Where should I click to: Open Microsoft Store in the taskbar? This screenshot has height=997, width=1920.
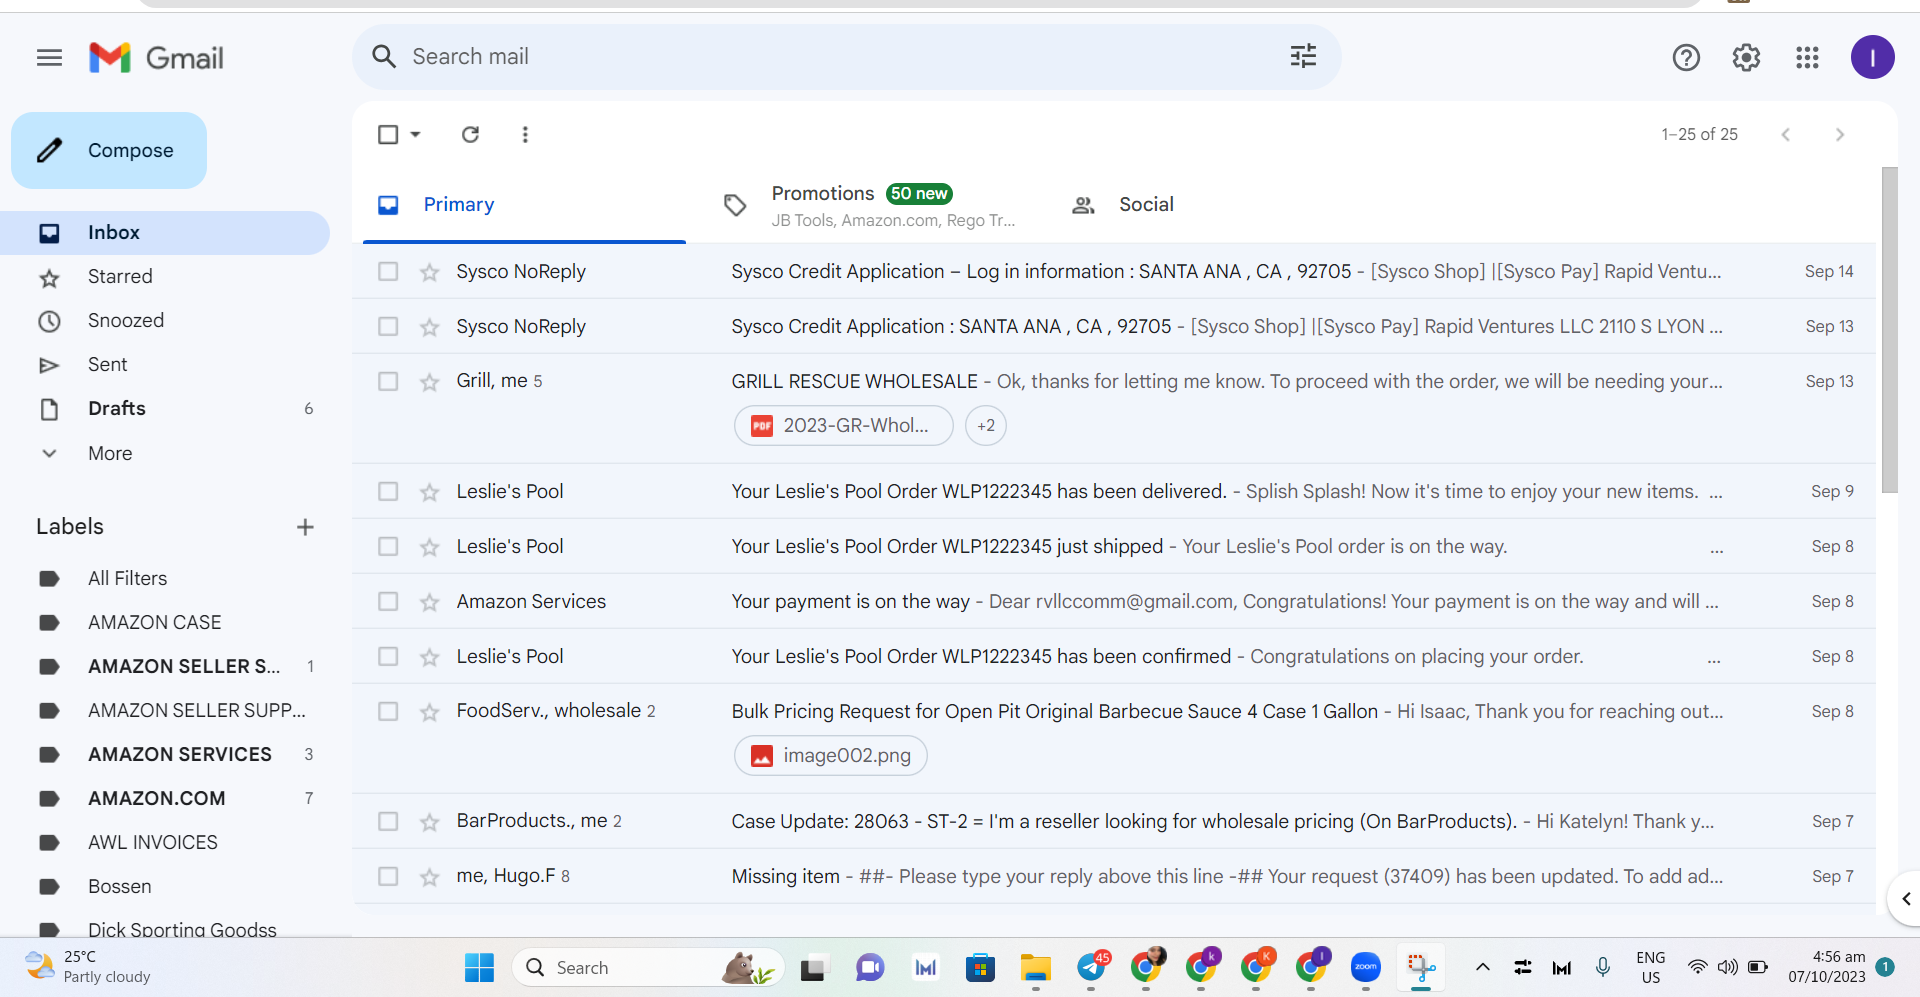[980, 967]
